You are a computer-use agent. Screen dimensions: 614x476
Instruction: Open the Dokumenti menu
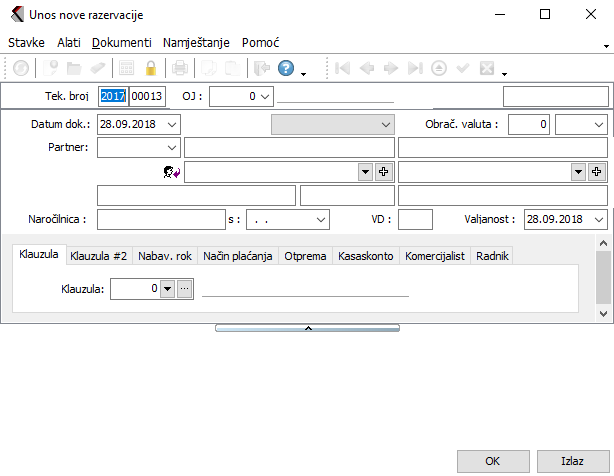pos(121,43)
